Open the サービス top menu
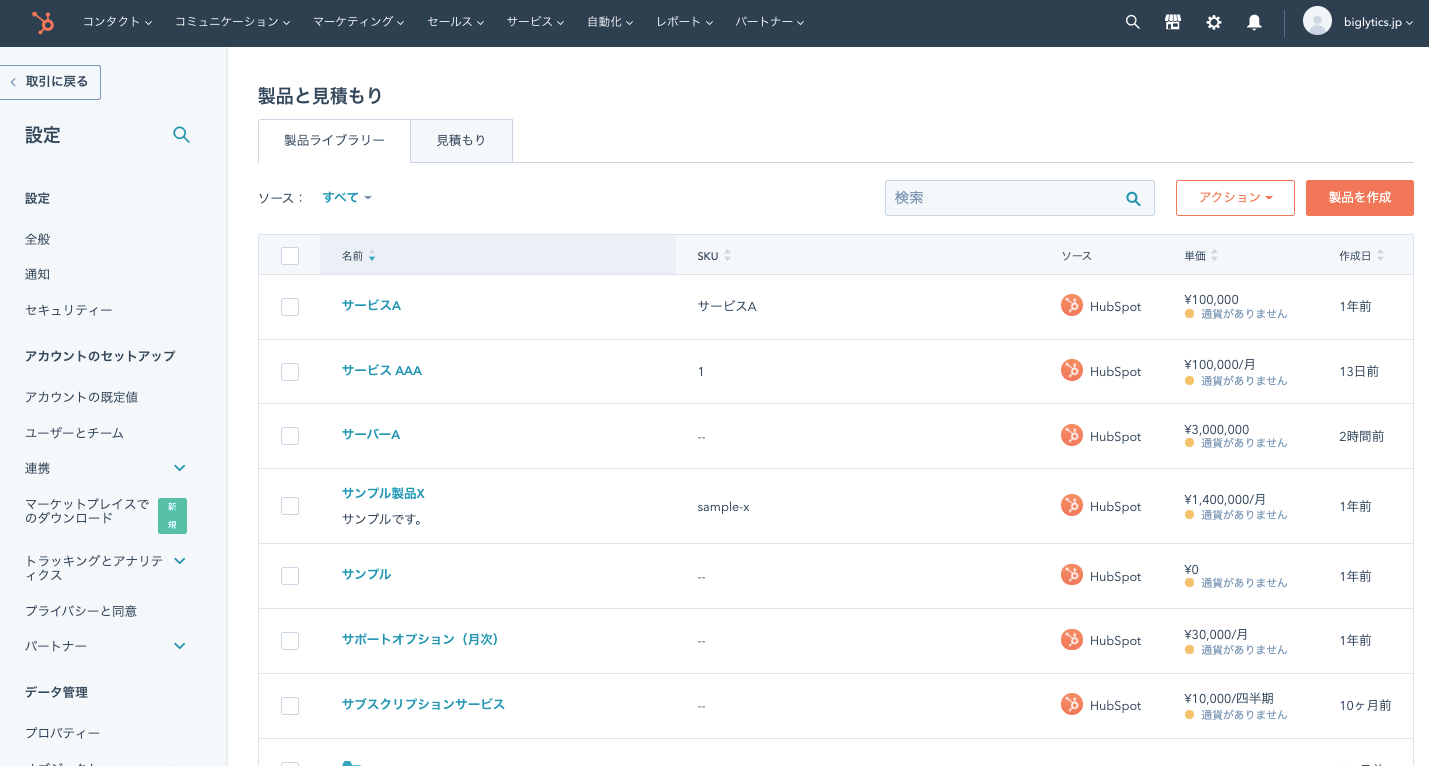The height and width of the screenshot is (766, 1429). click(535, 22)
